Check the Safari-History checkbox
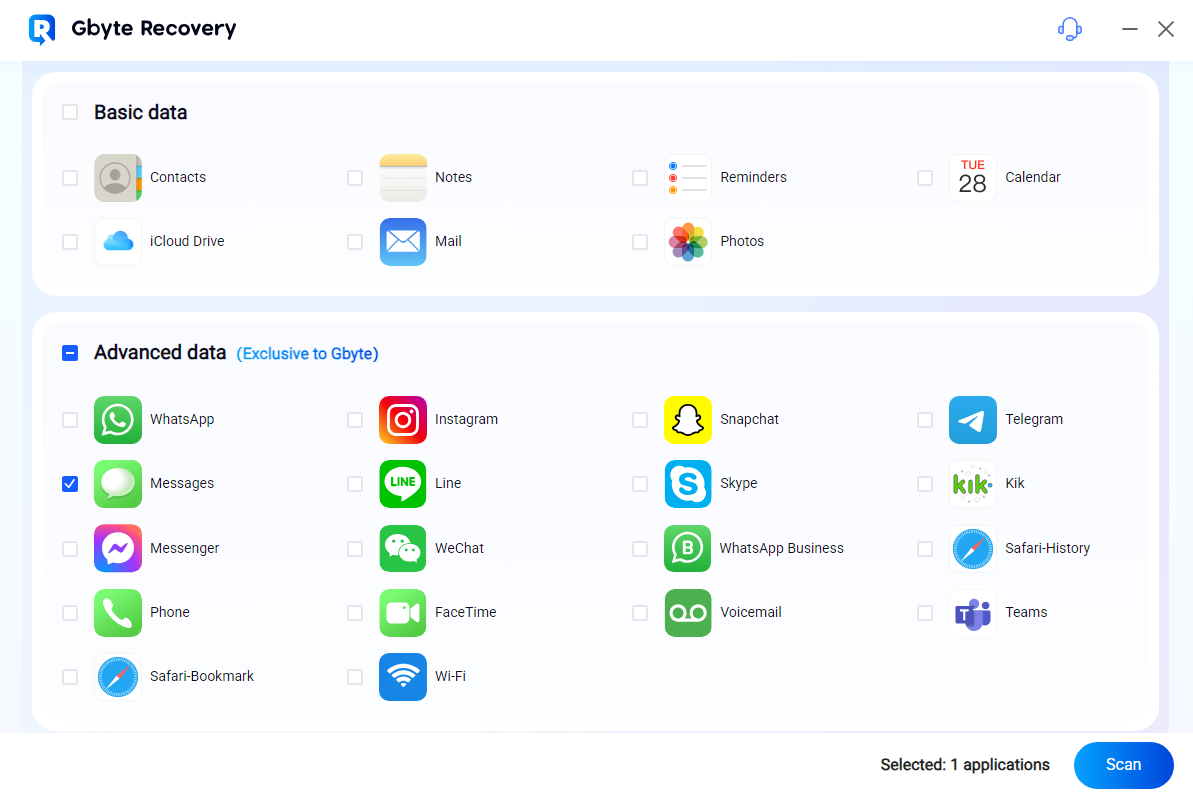 click(924, 549)
